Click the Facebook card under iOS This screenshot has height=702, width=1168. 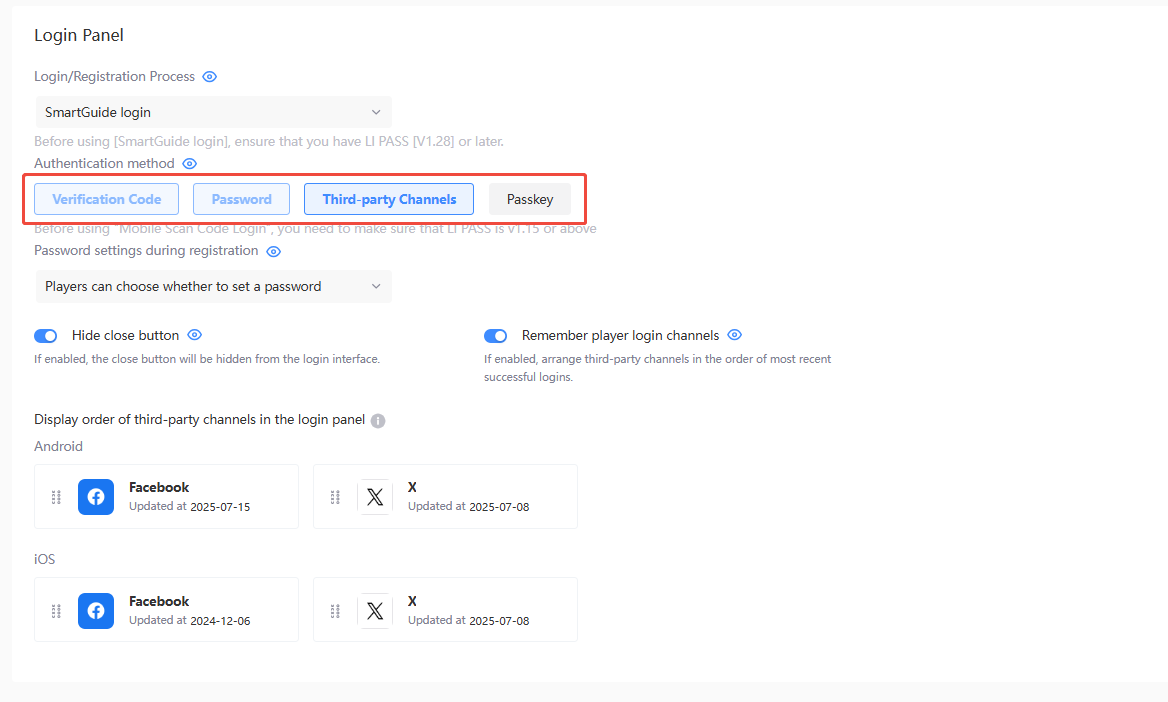pos(166,609)
